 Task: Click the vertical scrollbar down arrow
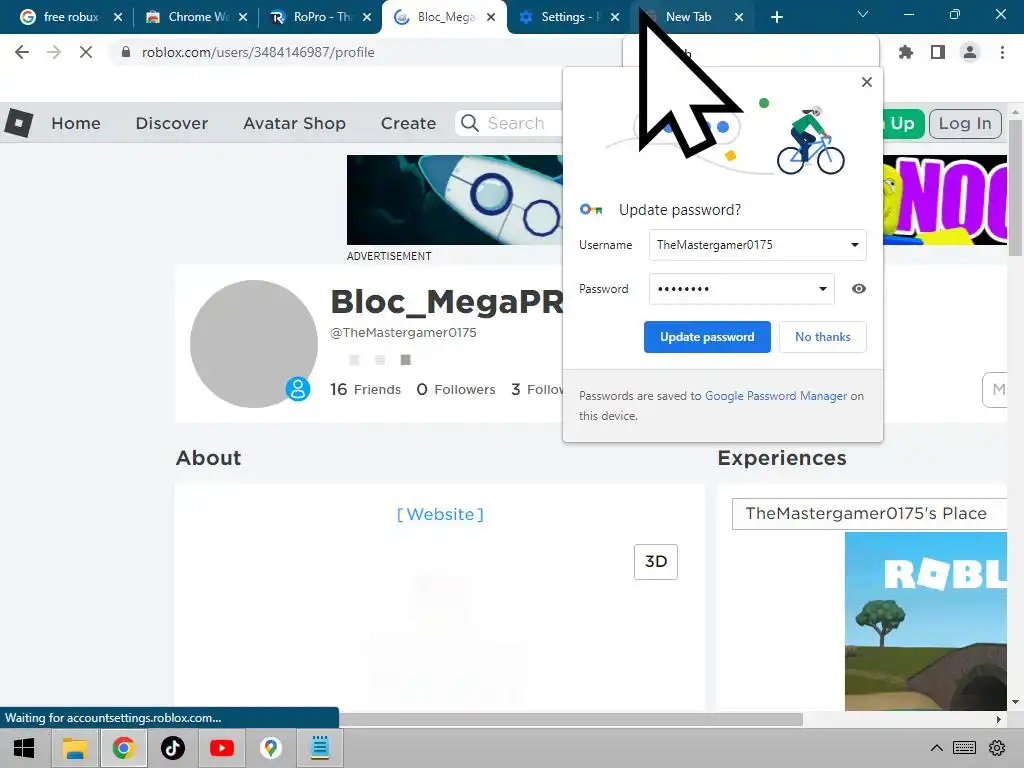[x=1016, y=702]
